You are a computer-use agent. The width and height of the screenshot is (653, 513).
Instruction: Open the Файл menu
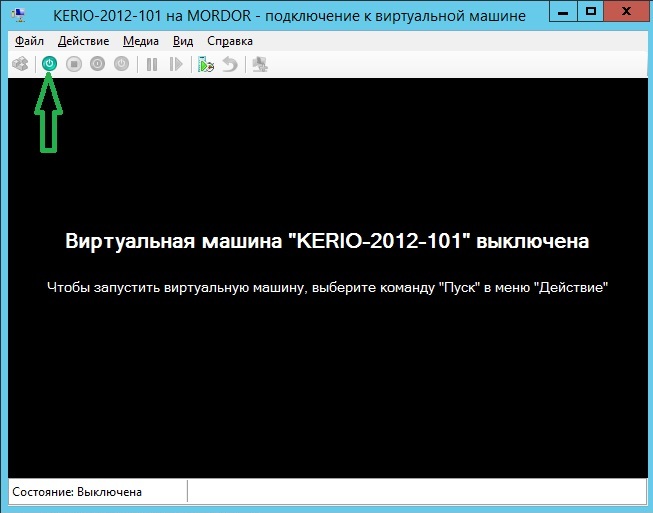[29, 41]
